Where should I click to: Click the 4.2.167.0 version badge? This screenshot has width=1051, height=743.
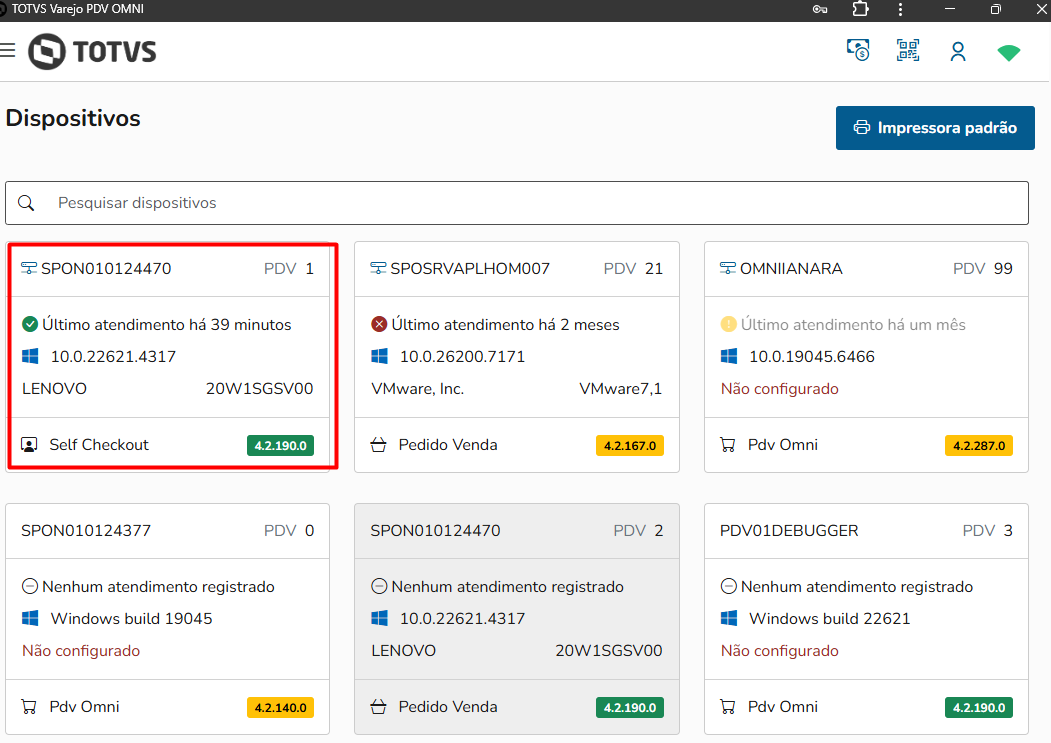(629, 445)
